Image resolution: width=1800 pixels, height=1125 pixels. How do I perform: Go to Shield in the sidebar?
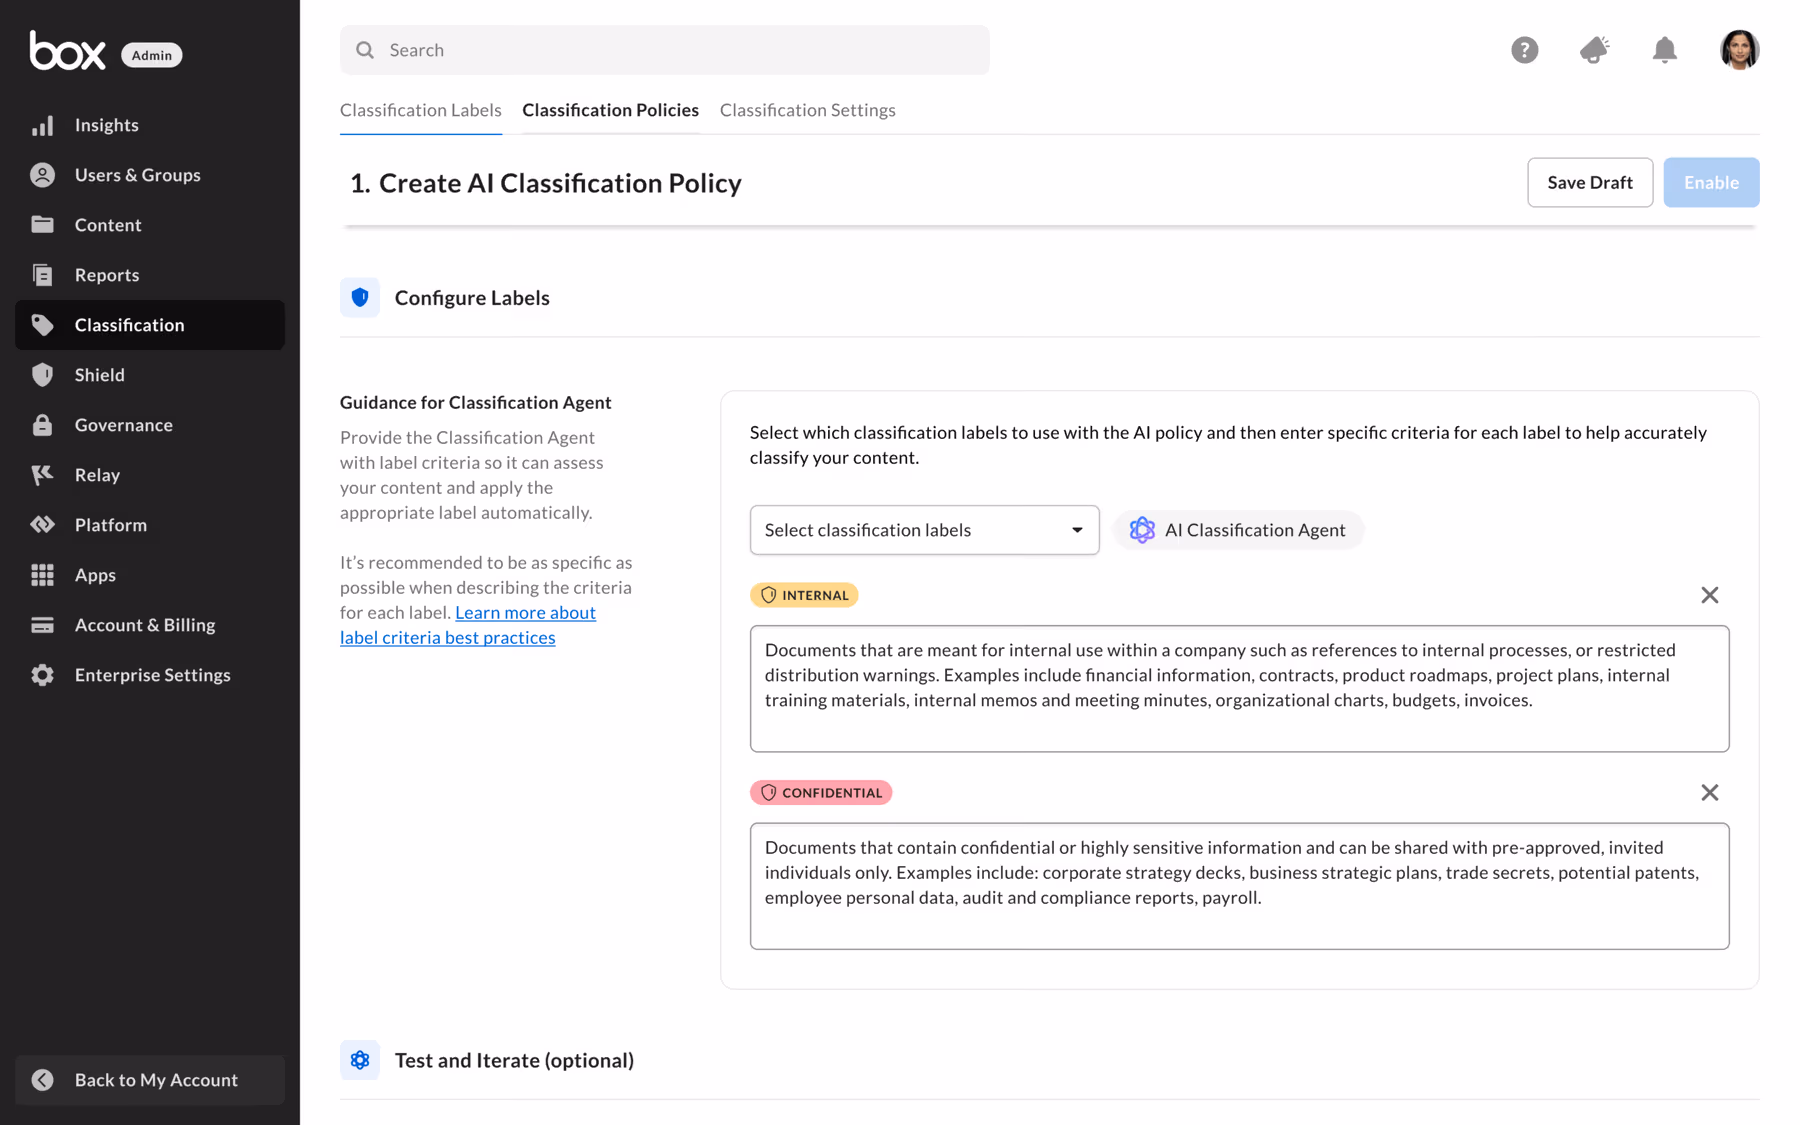pos(99,375)
